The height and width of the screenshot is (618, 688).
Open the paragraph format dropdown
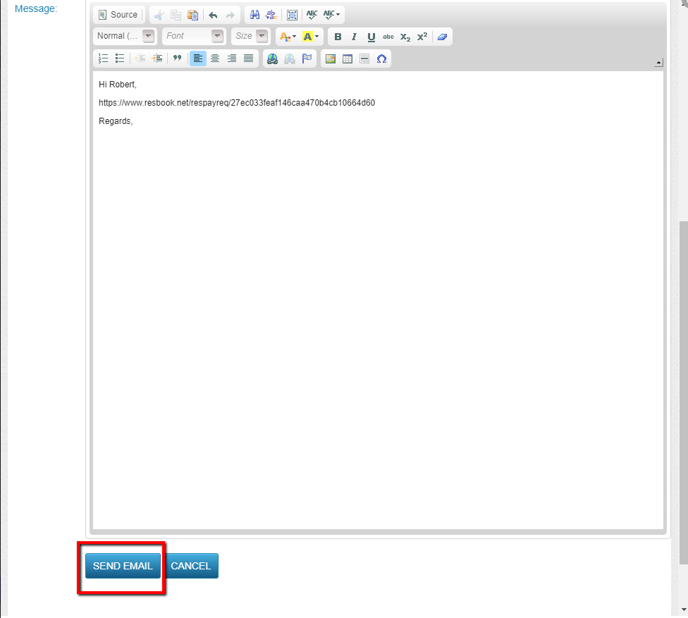click(x=125, y=36)
